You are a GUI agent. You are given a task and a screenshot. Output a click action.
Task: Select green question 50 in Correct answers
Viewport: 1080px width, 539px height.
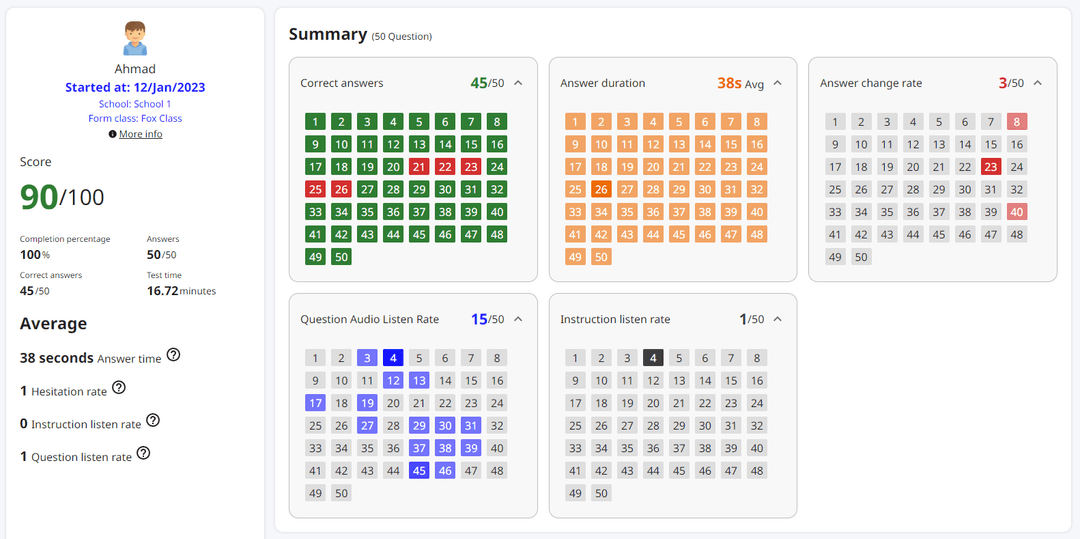[x=341, y=257]
